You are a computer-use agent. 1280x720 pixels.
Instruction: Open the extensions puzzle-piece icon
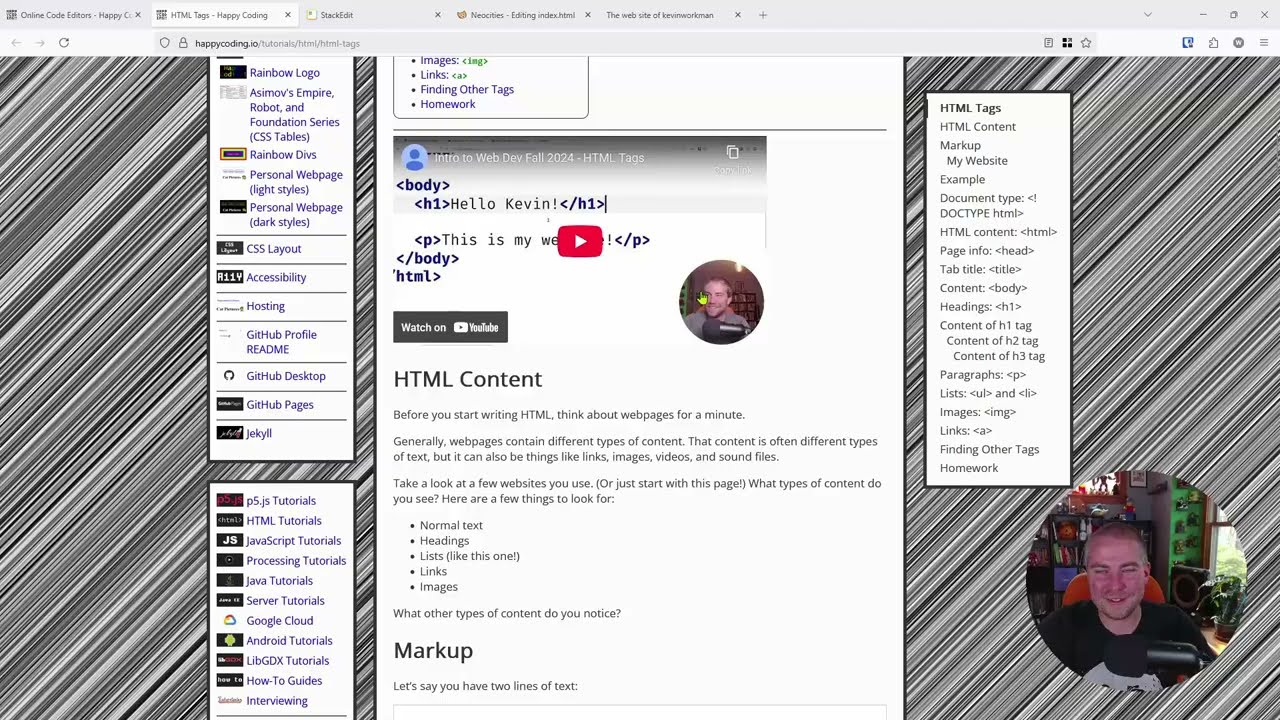1213,43
